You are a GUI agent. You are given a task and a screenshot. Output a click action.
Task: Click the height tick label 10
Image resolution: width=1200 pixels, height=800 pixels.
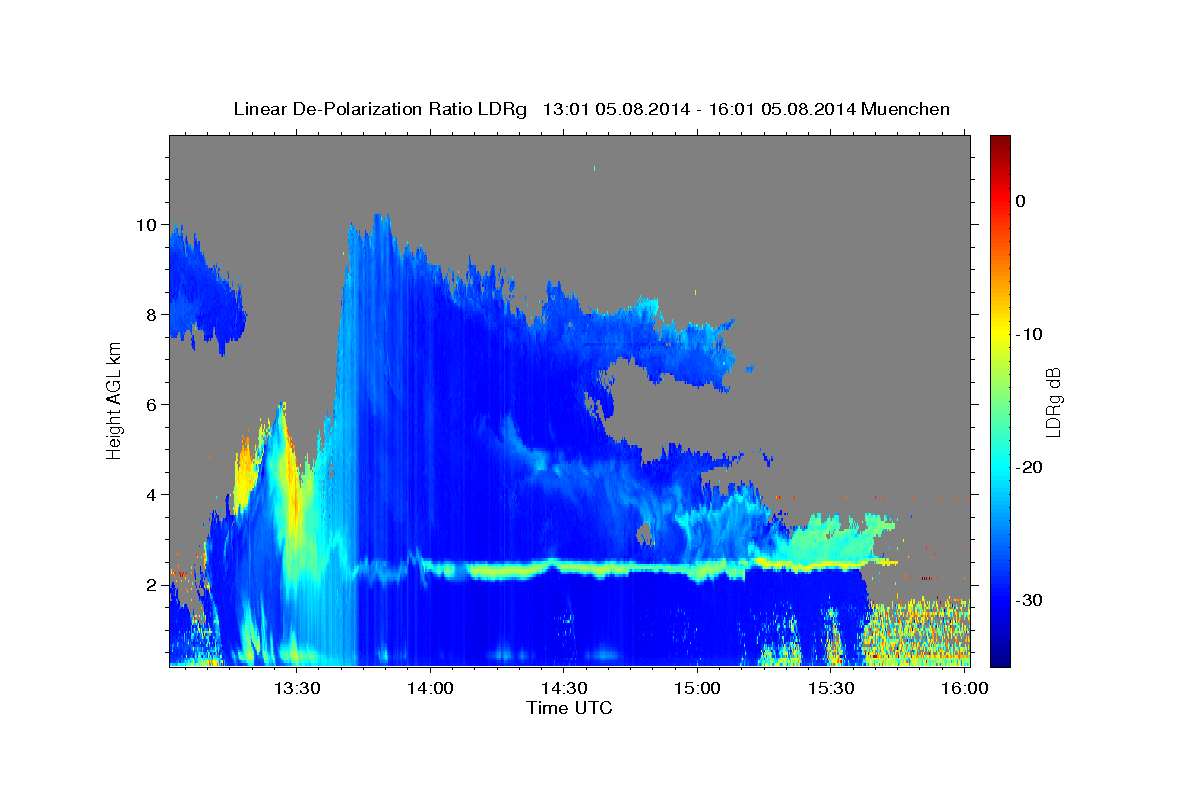(148, 225)
